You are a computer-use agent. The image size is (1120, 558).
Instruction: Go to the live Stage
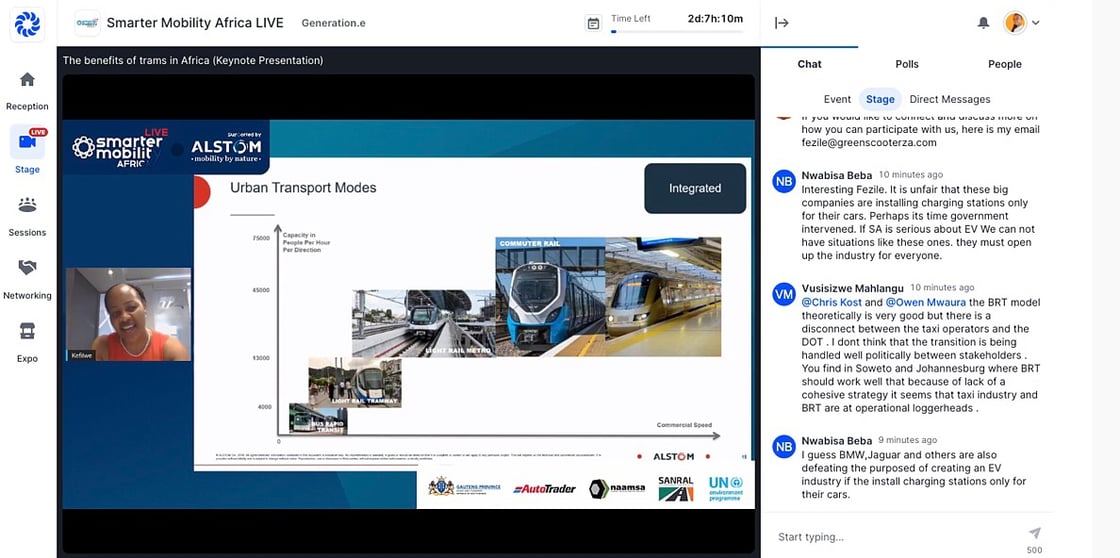click(x=27, y=151)
